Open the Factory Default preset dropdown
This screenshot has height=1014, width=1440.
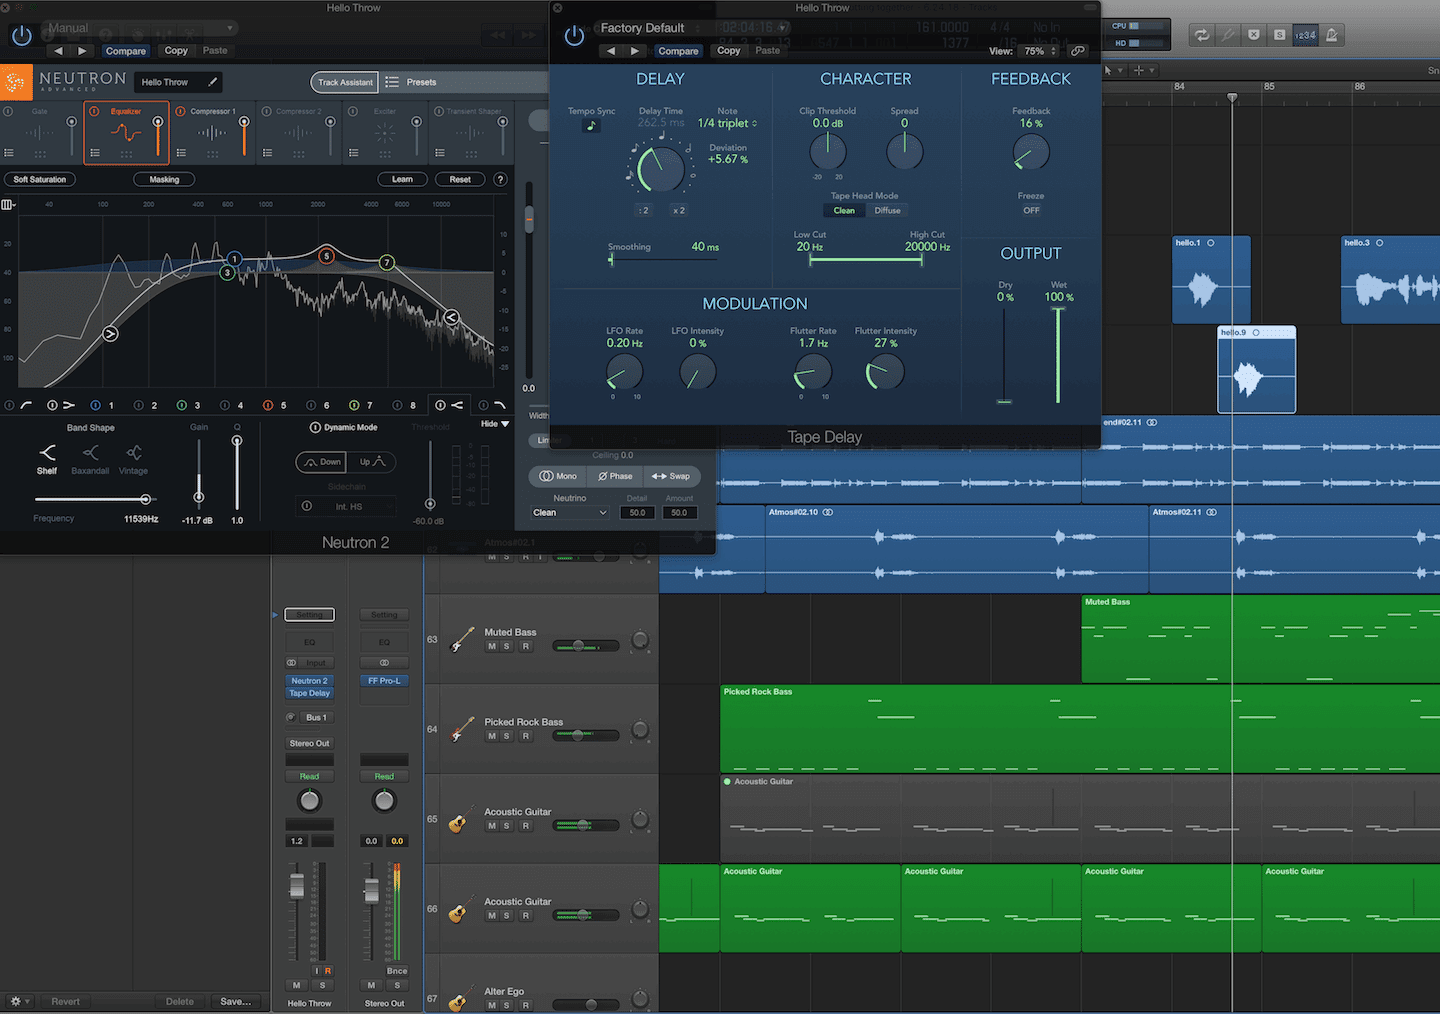tap(694, 28)
